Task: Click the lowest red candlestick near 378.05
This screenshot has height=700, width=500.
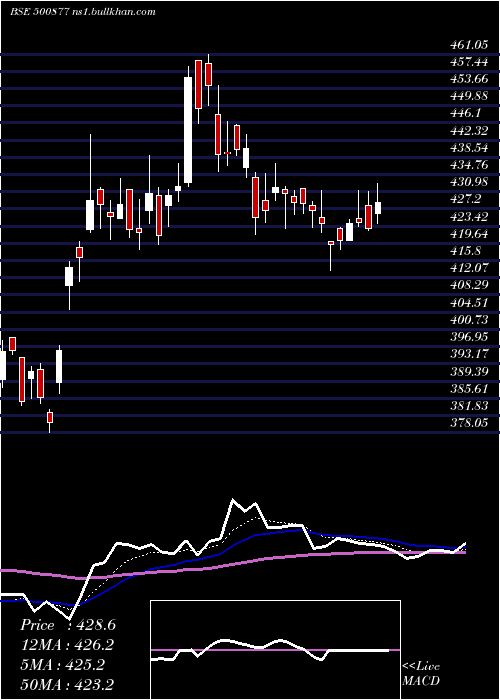Action: (x=50, y=417)
